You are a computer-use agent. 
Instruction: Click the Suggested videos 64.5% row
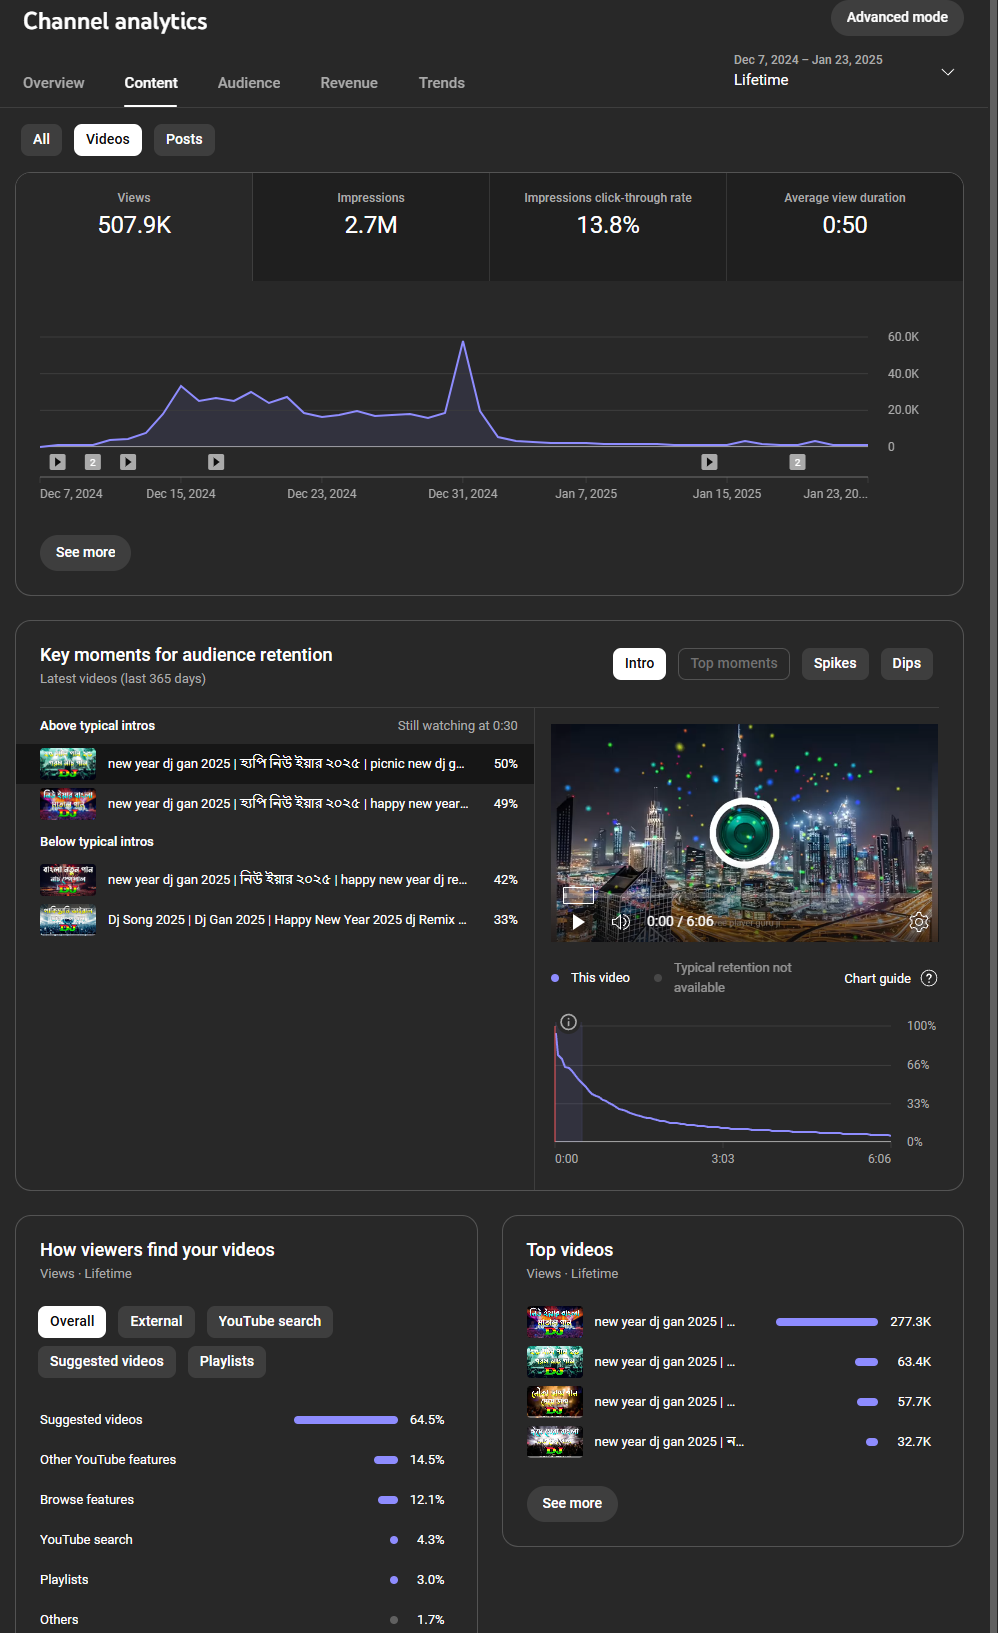click(x=242, y=1420)
